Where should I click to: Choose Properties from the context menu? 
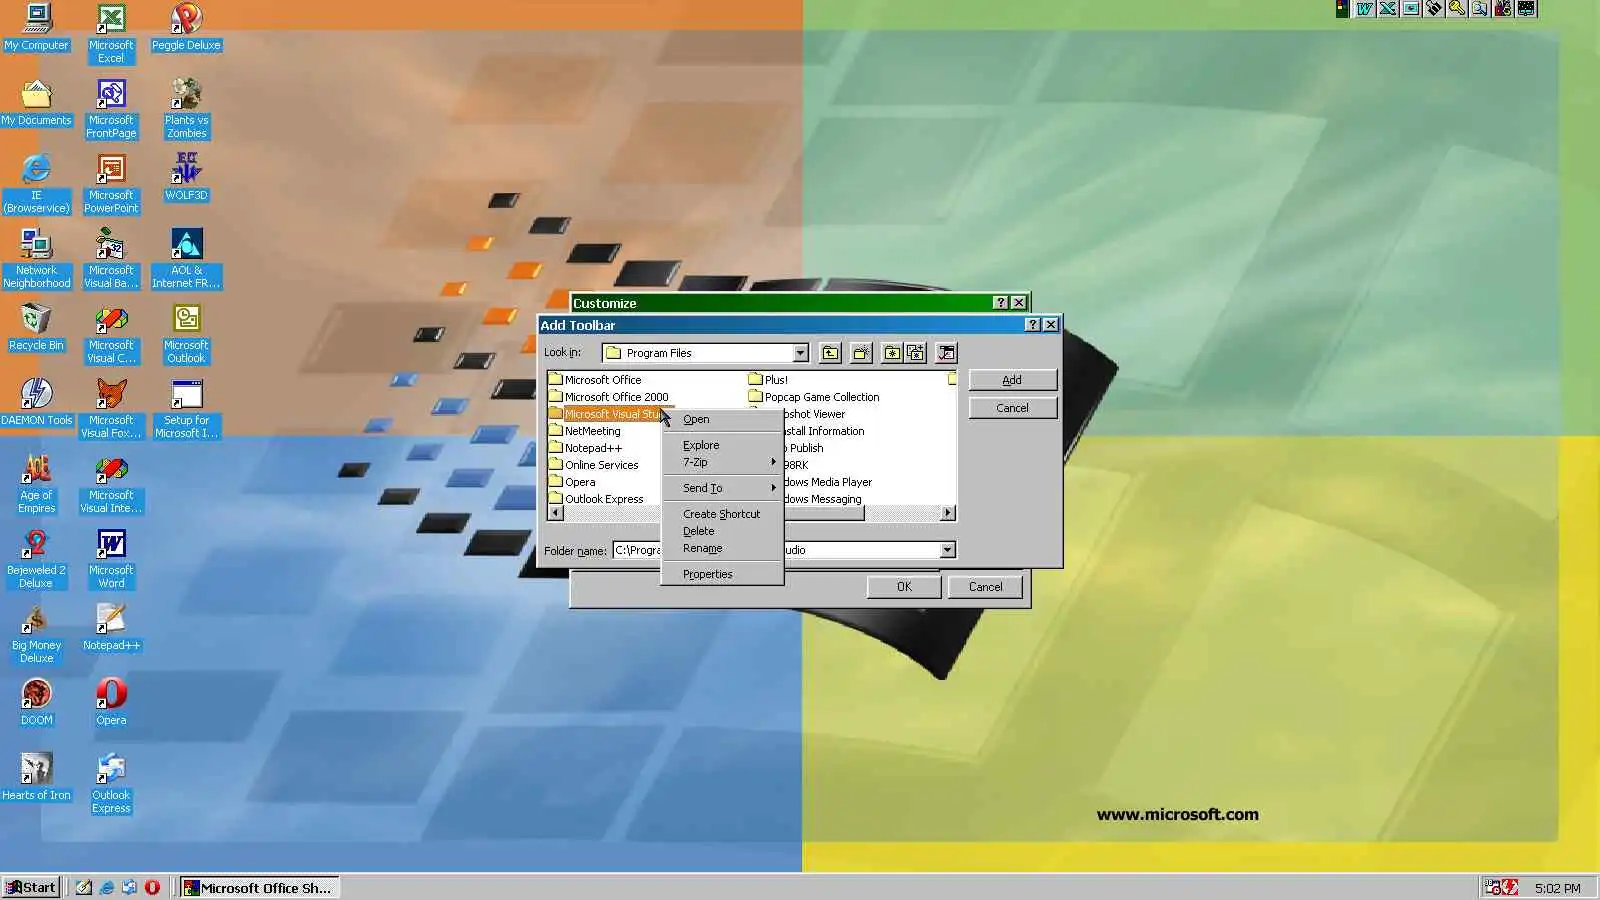coord(722,574)
